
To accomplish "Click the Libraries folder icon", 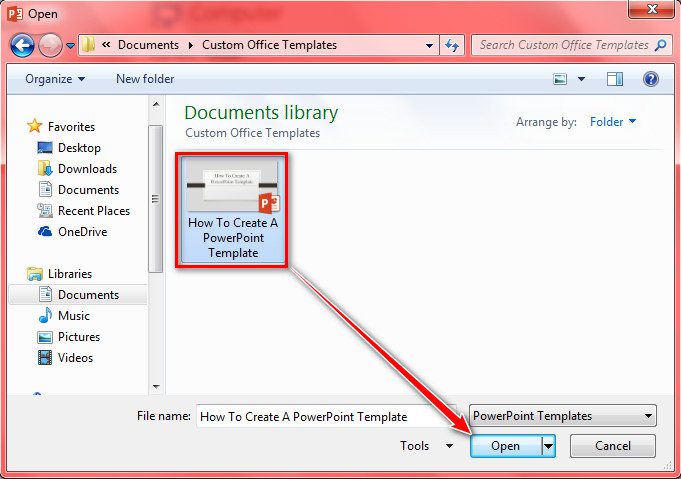I will pyautogui.click(x=35, y=274).
